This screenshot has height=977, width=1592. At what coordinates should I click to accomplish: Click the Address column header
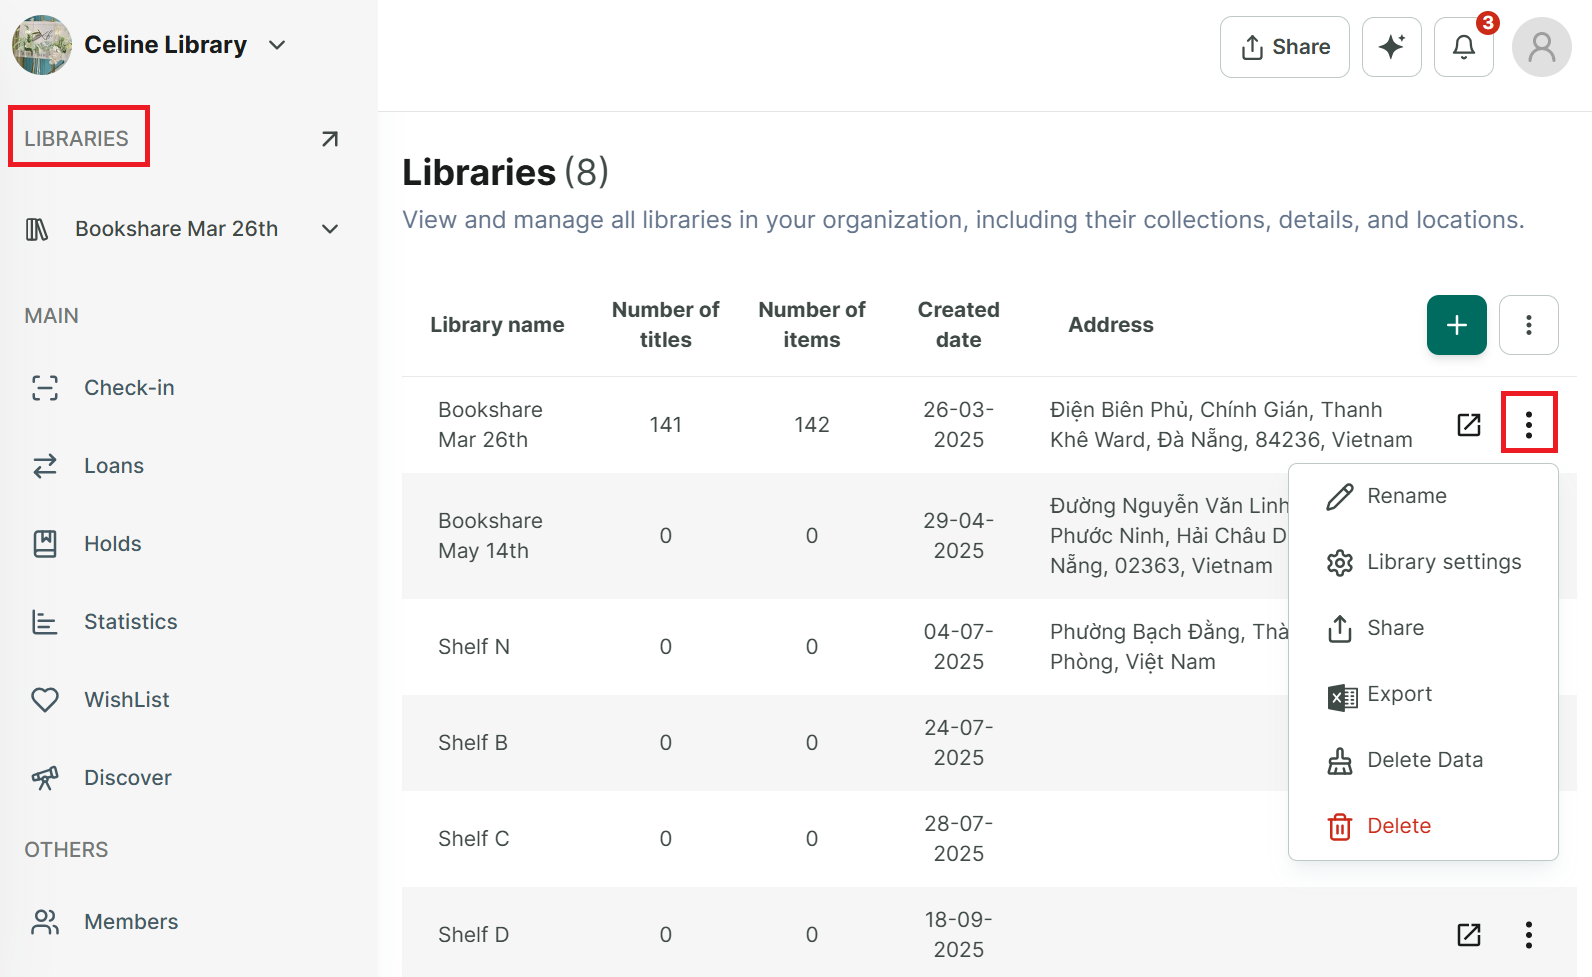pyautogui.click(x=1110, y=325)
